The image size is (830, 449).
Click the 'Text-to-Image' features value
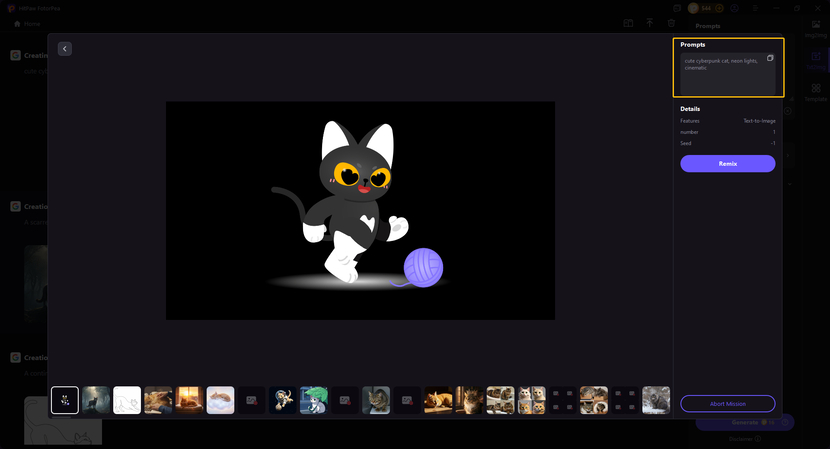tap(759, 121)
